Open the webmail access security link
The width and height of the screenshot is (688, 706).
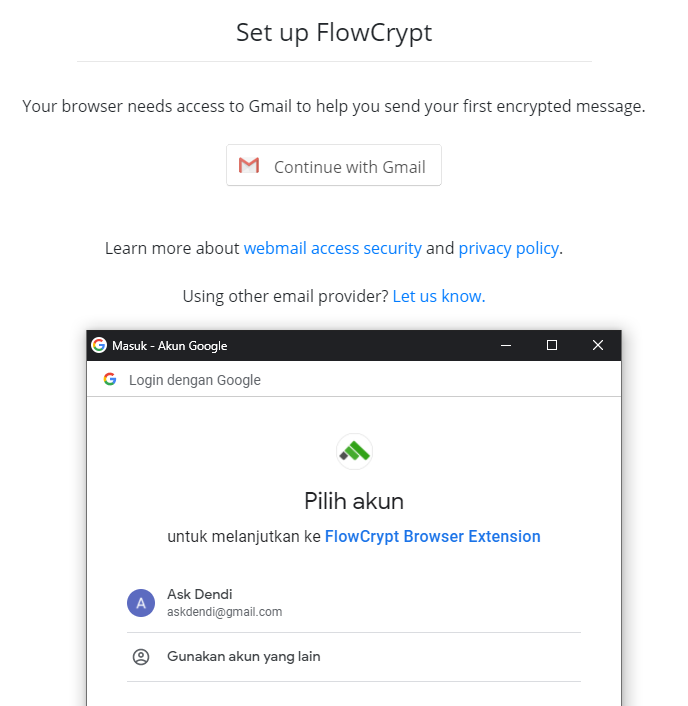333,248
